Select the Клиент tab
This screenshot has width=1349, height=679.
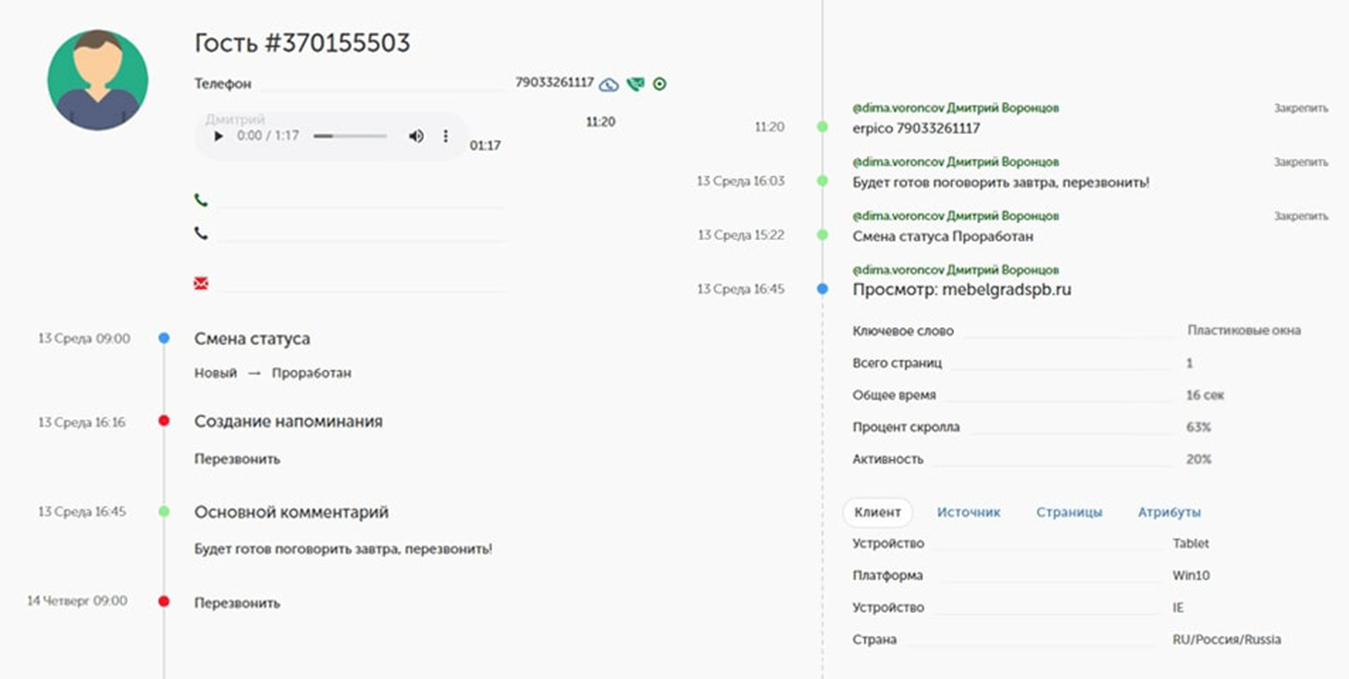pos(877,512)
